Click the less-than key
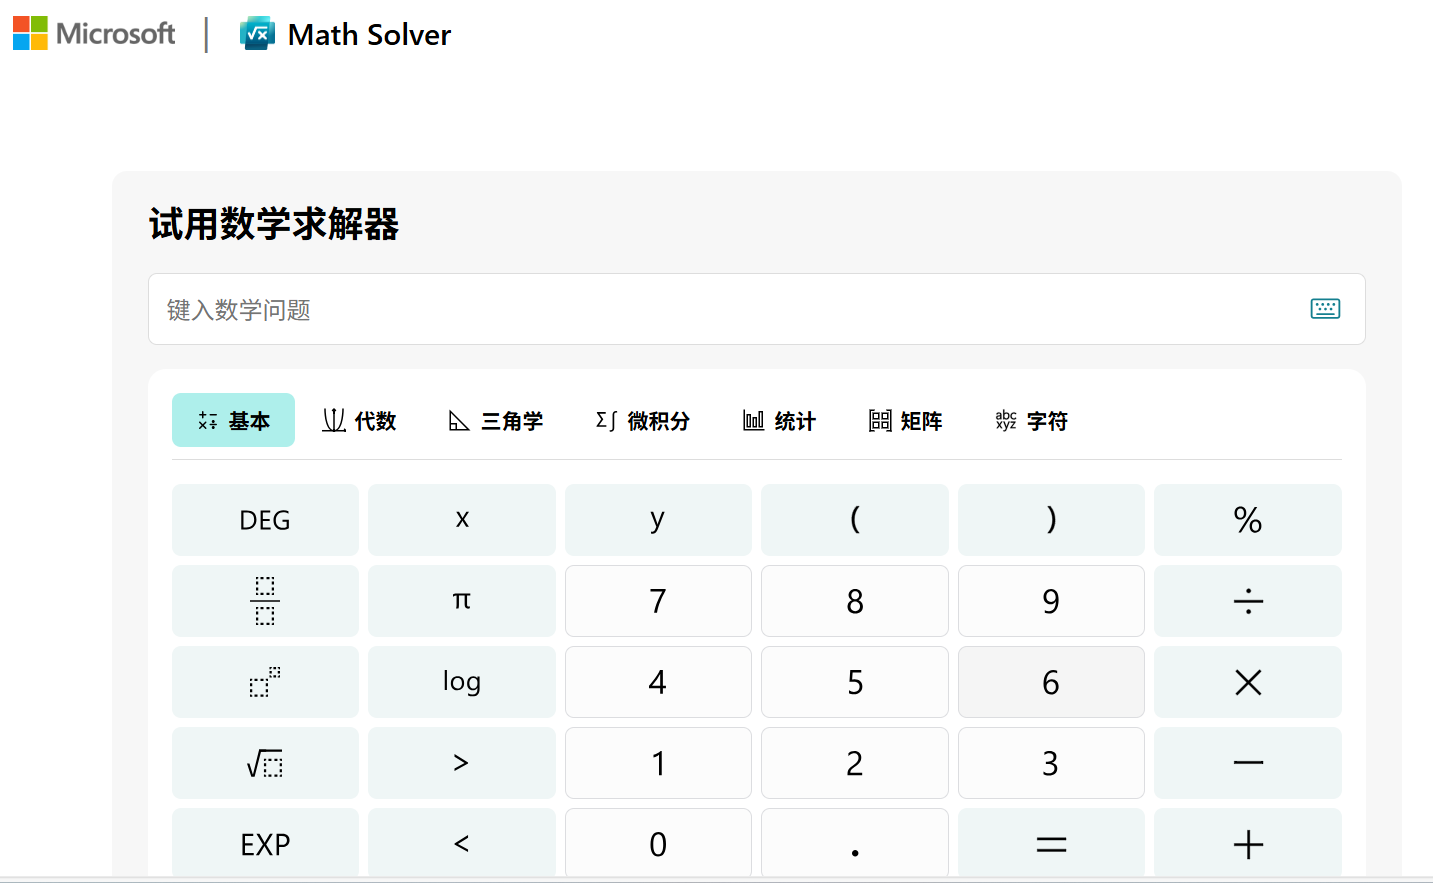Viewport: 1433px width, 883px height. point(462,843)
